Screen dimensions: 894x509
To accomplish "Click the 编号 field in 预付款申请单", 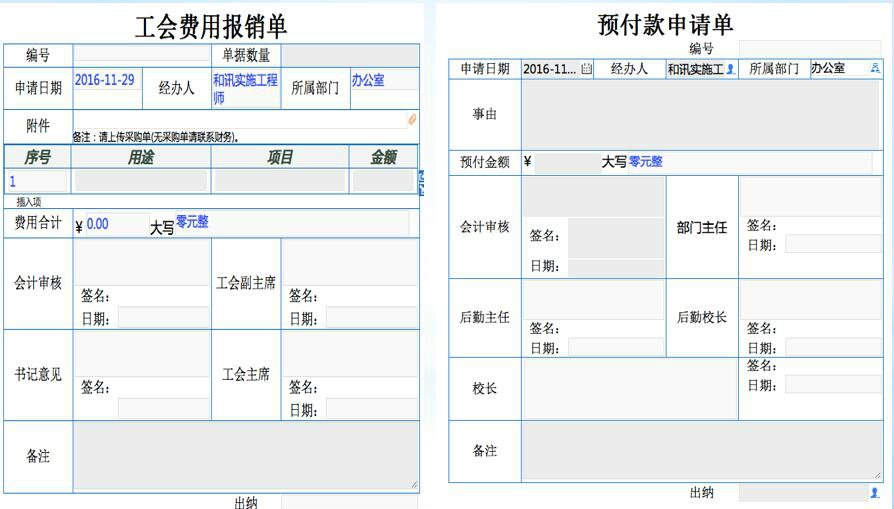I will pos(810,48).
